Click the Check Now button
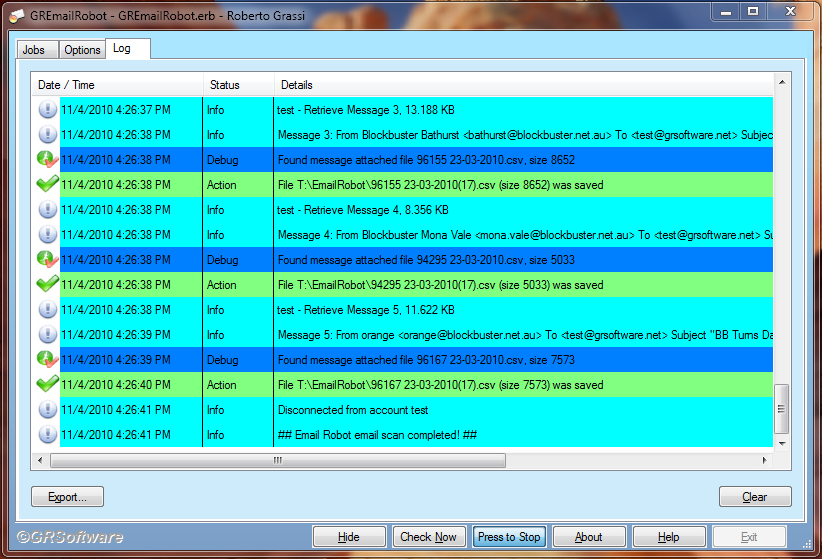 tap(429, 537)
